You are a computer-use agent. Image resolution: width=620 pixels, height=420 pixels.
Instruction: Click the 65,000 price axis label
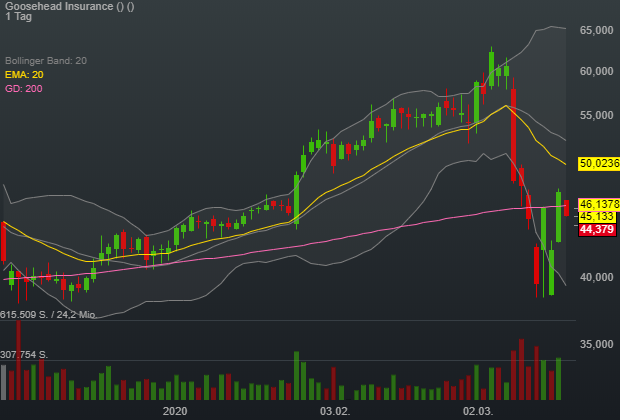596,30
